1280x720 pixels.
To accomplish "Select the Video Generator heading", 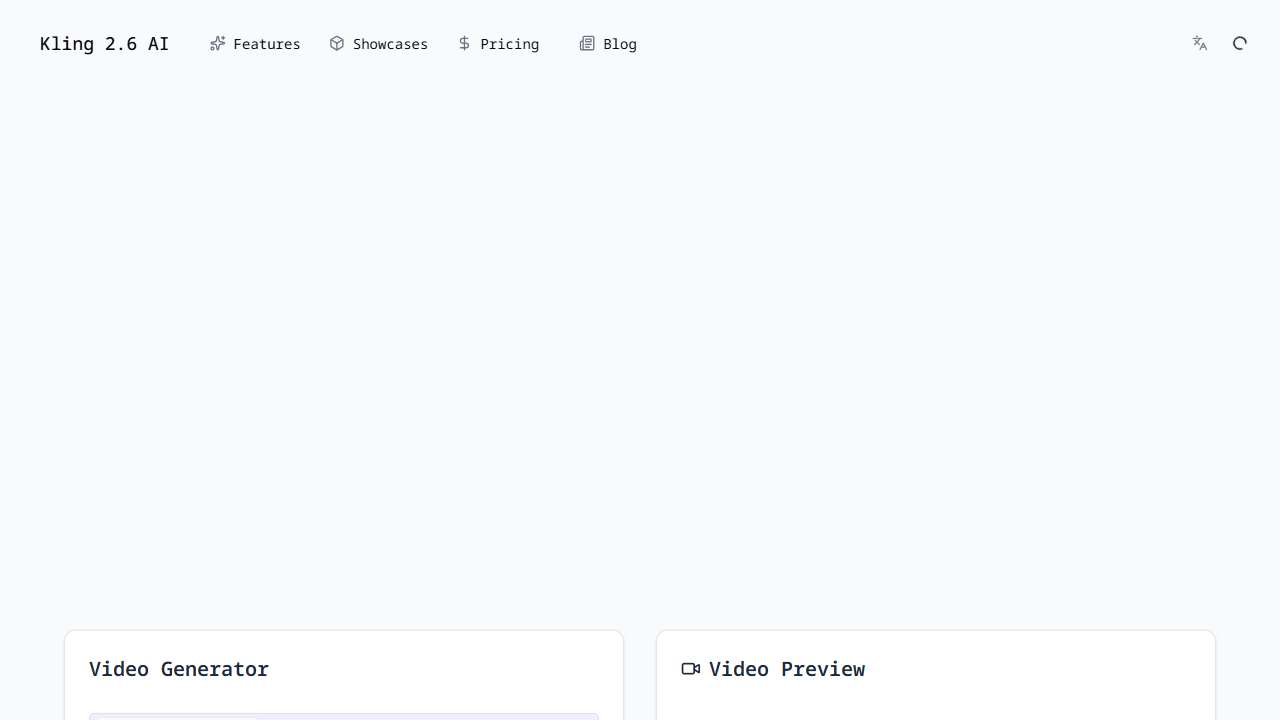I will (179, 669).
